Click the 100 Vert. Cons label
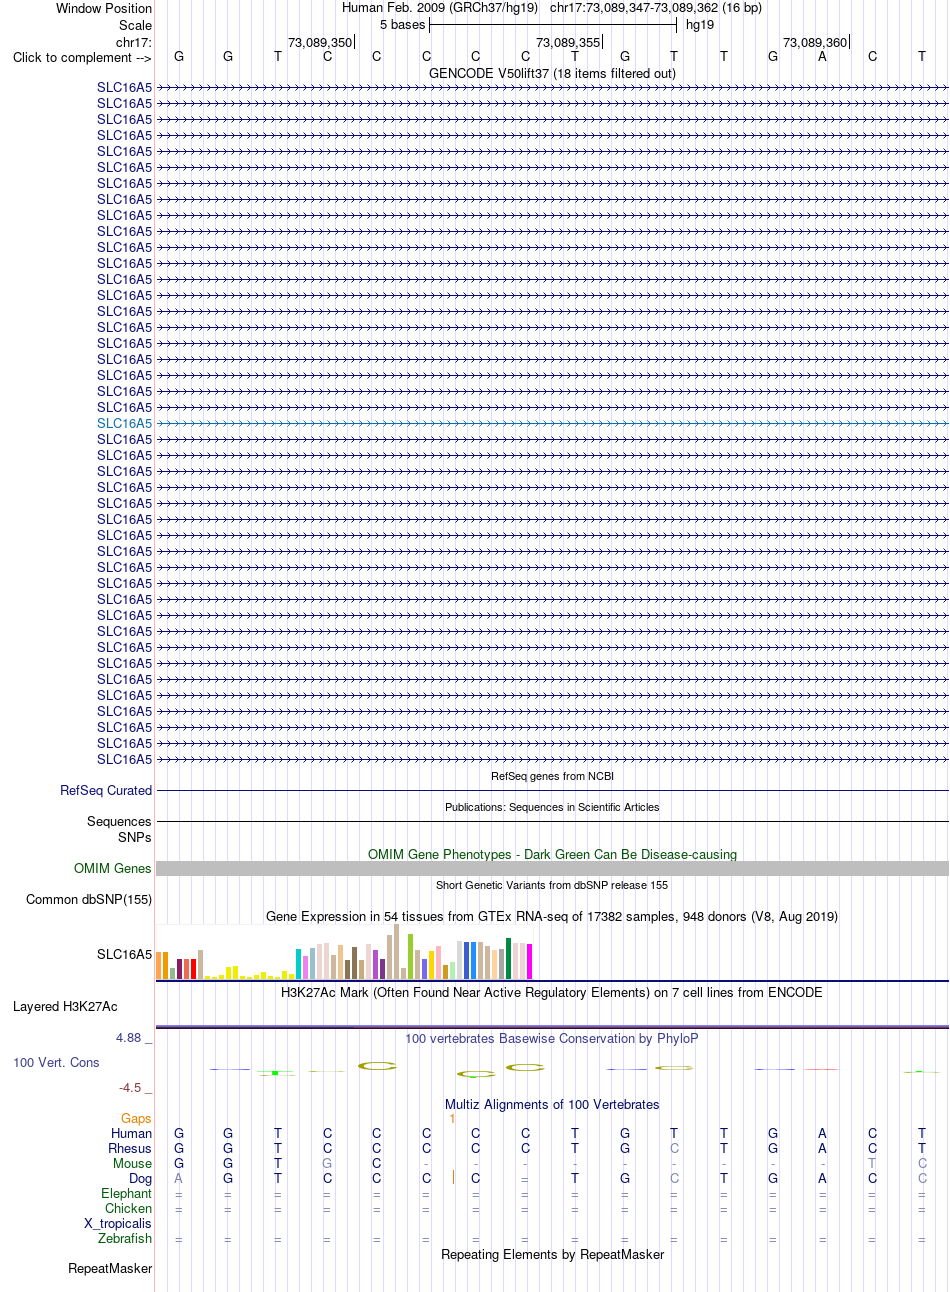The height and width of the screenshot is (1292, 950). pos(56,1062)
